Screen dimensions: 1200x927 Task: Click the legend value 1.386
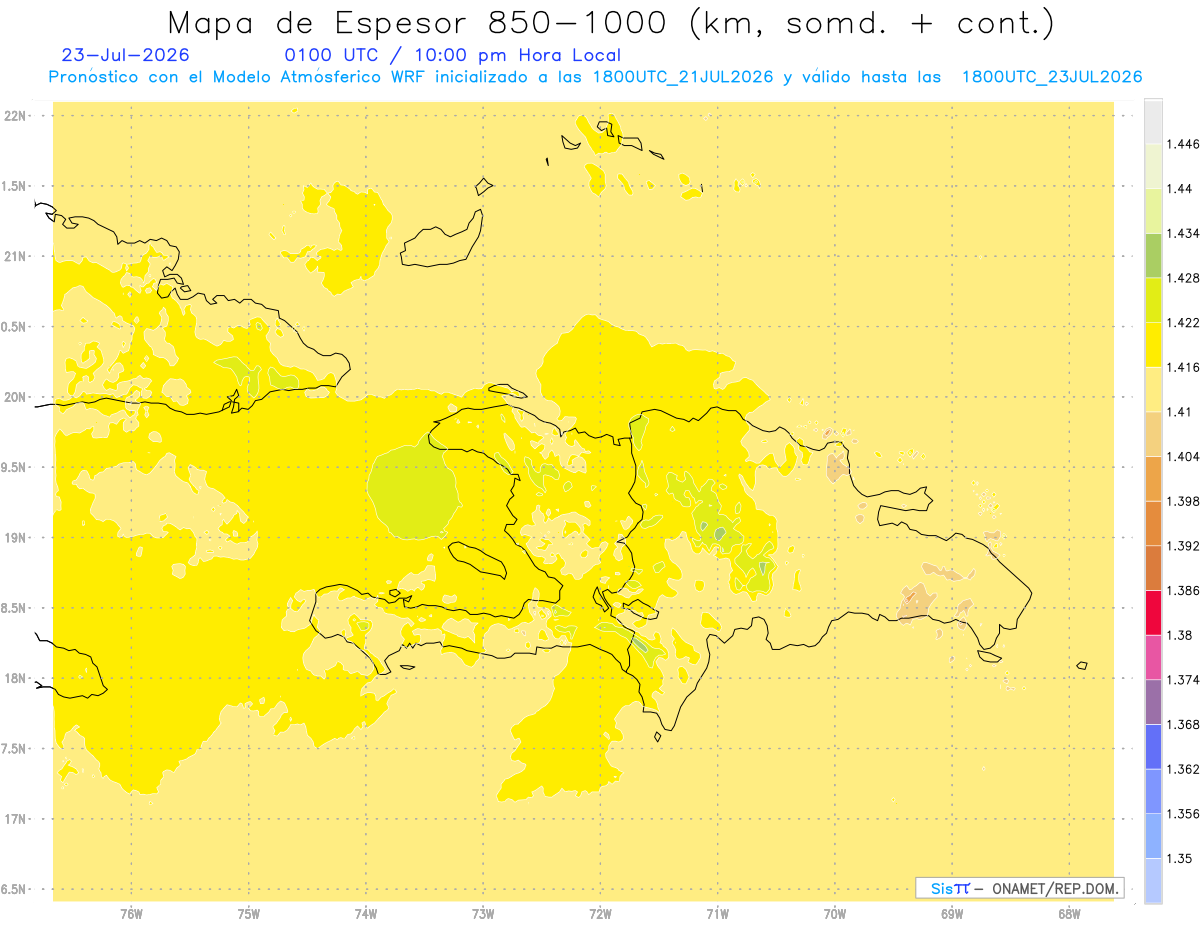coord(1185,591)
